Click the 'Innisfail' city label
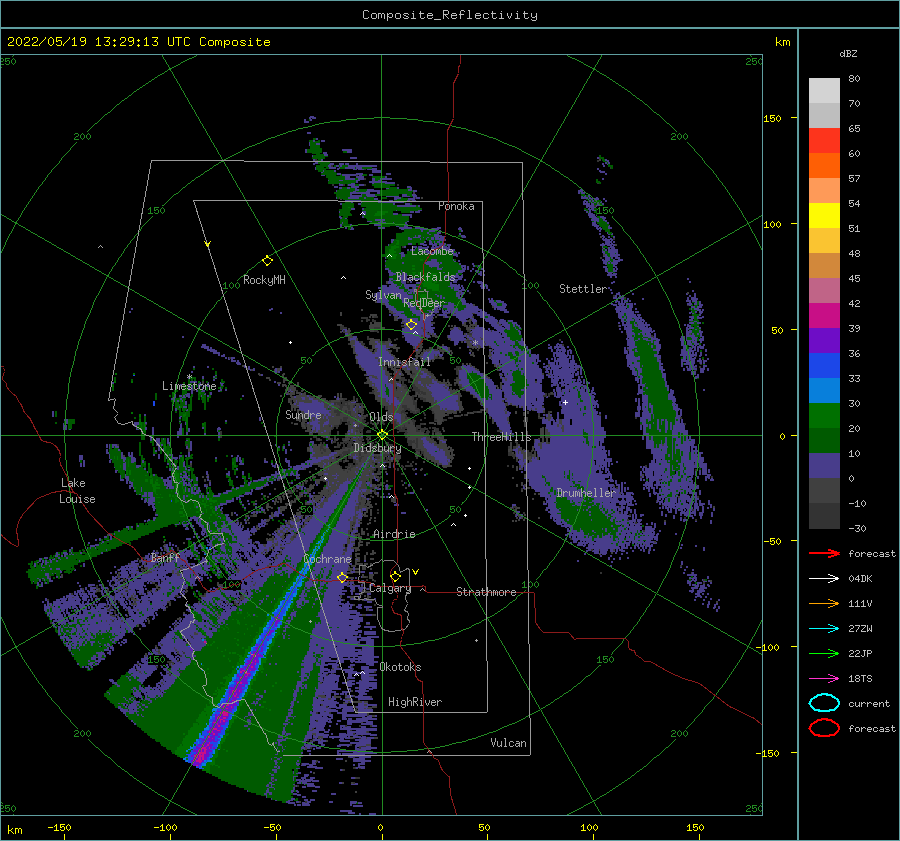Viewport: 900px width, 841px height. point(404,362)
